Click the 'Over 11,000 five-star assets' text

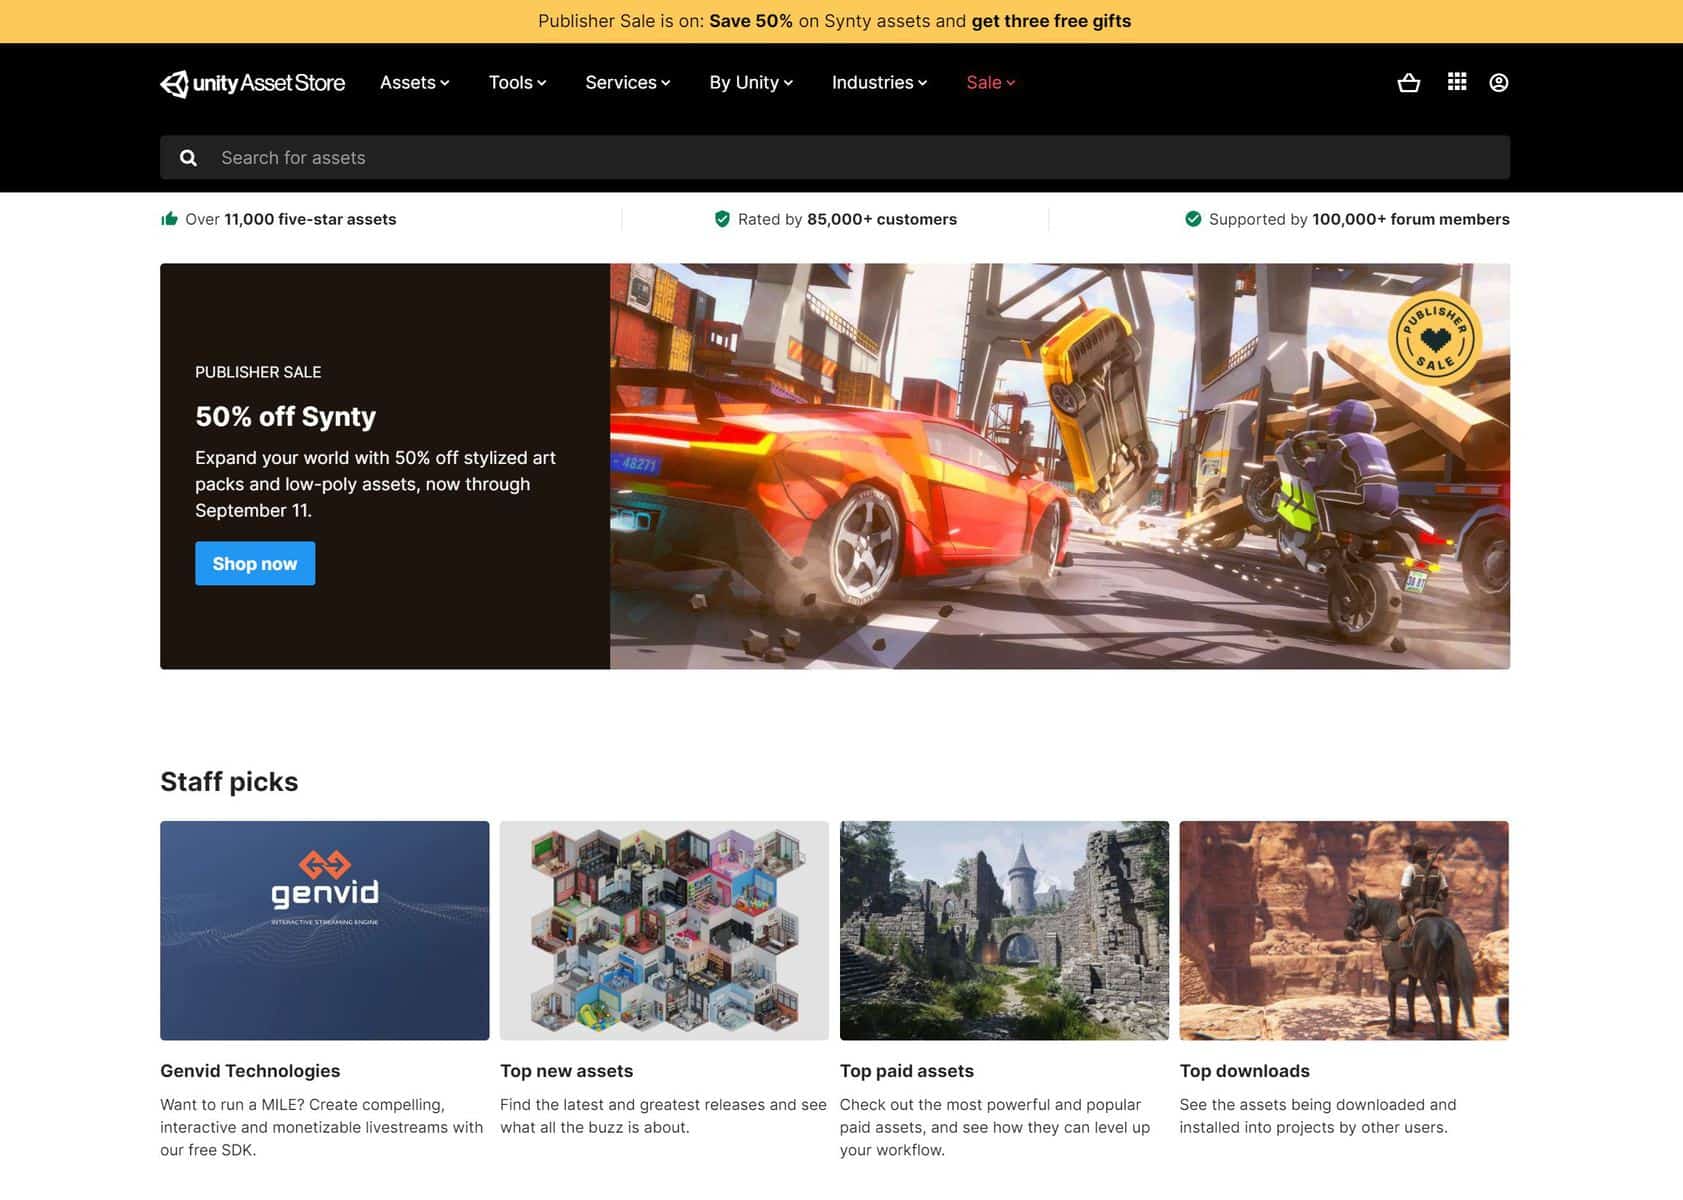[x=291, y=219]
